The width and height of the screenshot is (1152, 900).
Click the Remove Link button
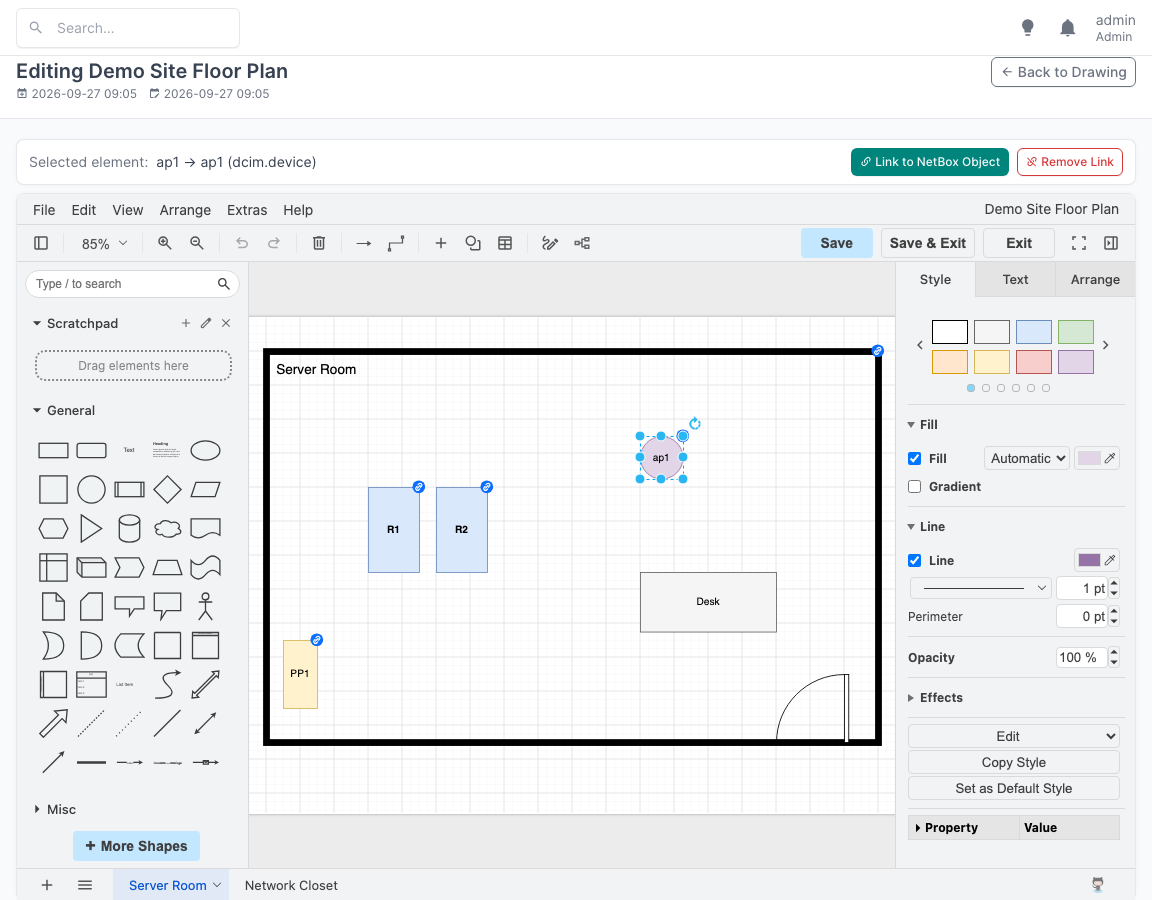[1070, 162]
